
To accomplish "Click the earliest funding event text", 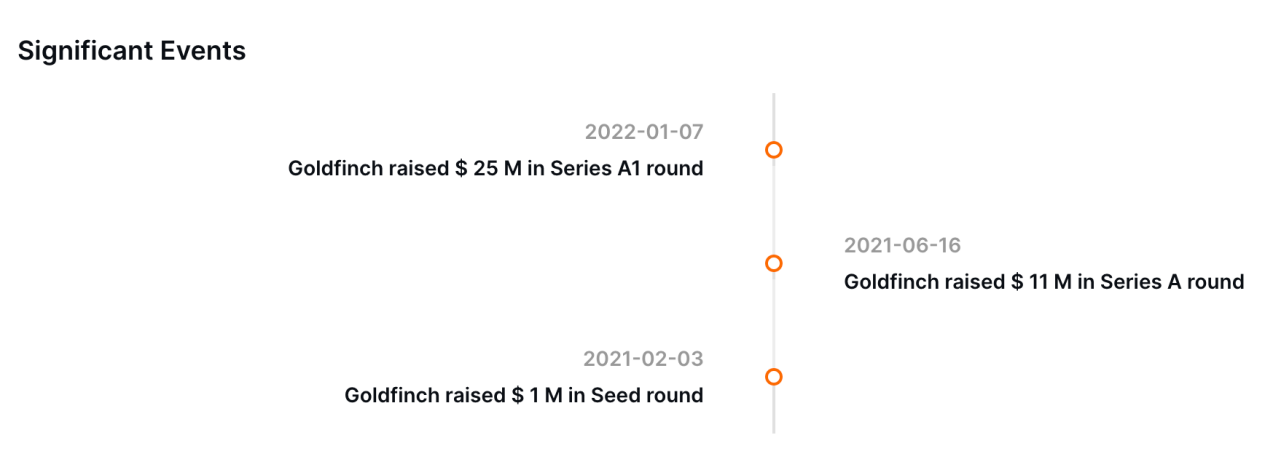I will click(523, 395).
